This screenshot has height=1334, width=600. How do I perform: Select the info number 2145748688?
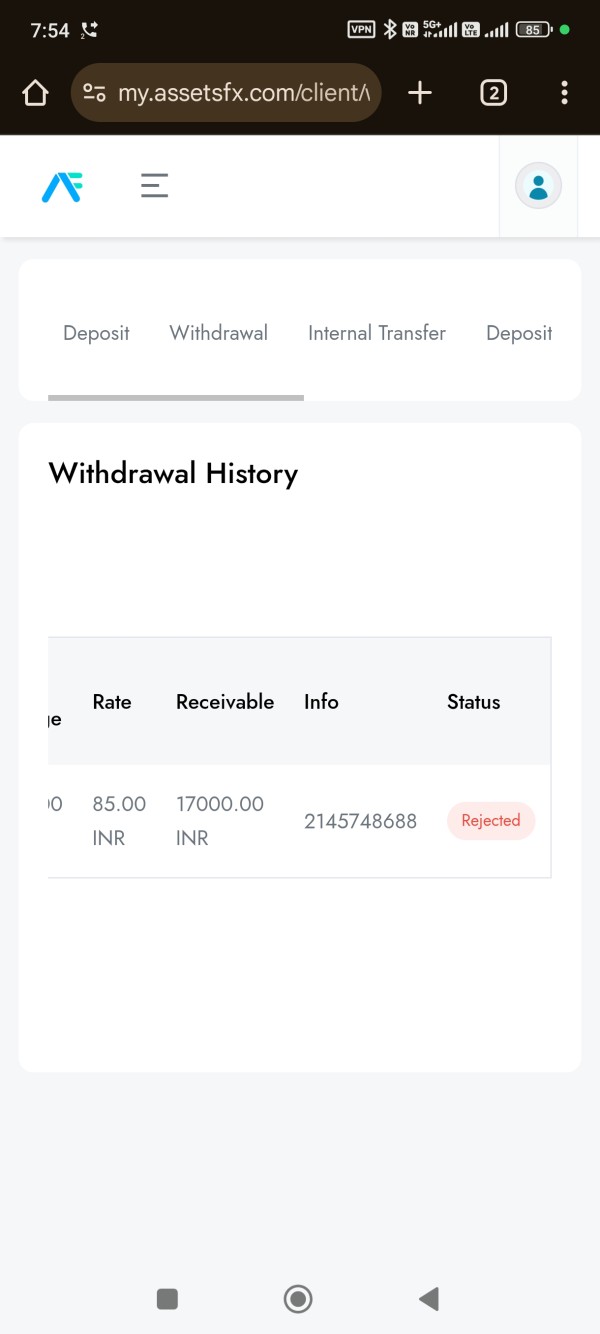point(360,821)
